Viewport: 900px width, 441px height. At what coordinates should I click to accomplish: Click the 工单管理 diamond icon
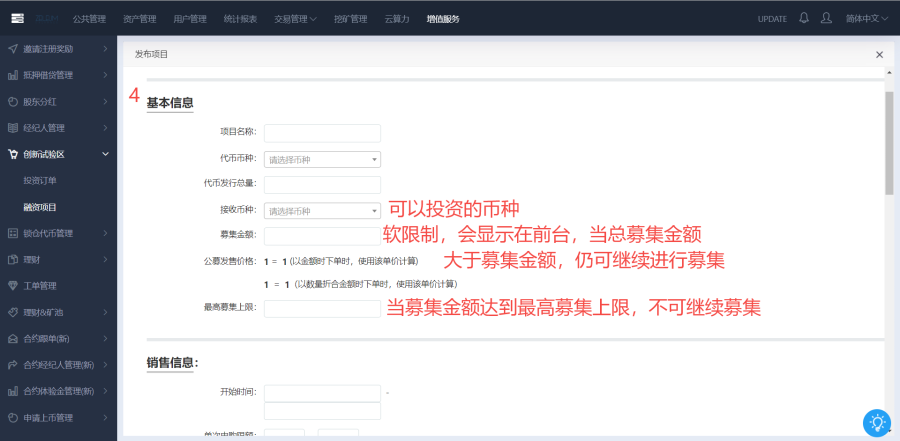tap(13, 286)
